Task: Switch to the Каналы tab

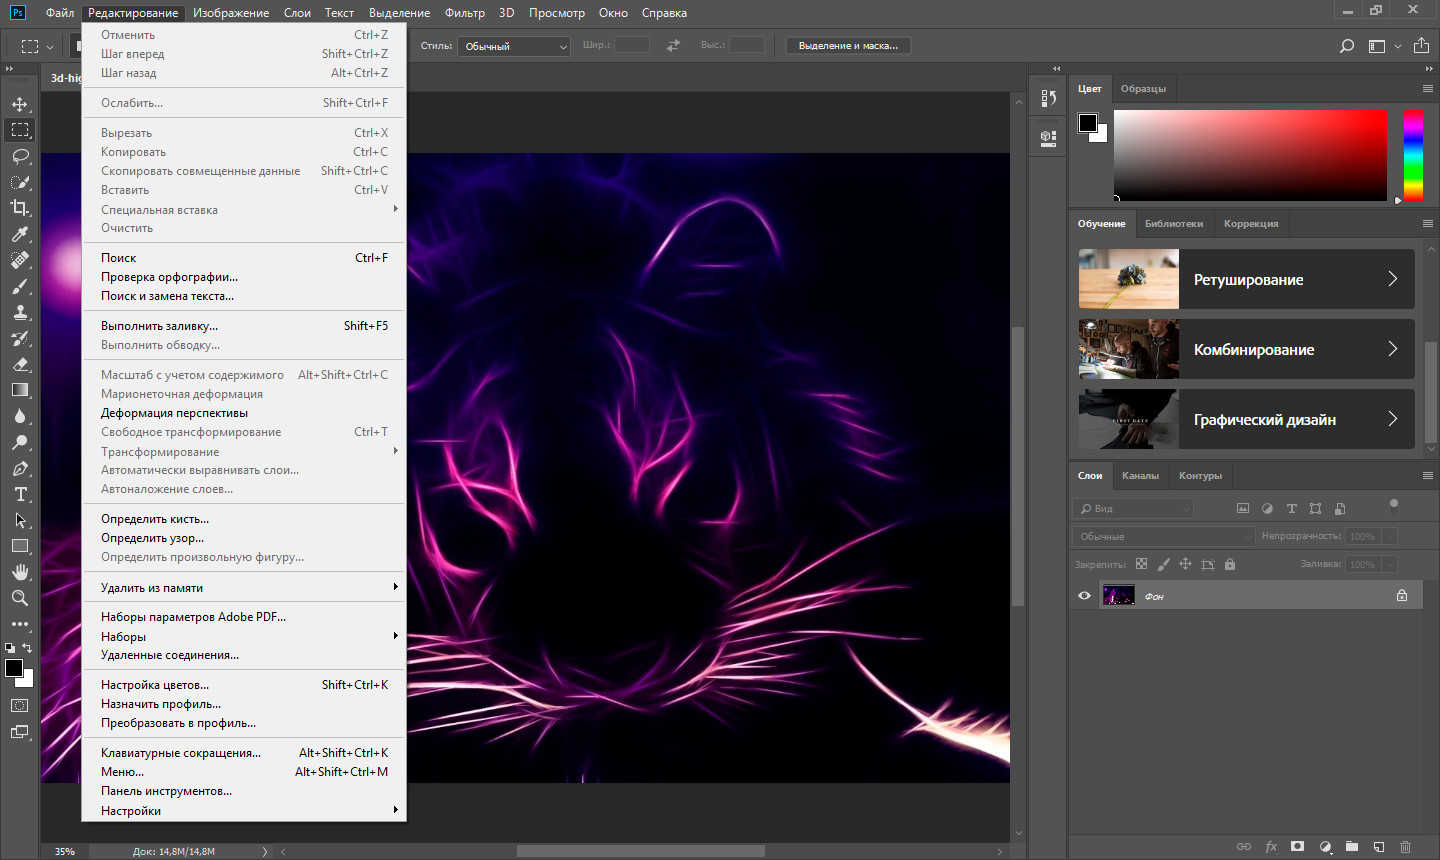Action: coord(1140,476)
